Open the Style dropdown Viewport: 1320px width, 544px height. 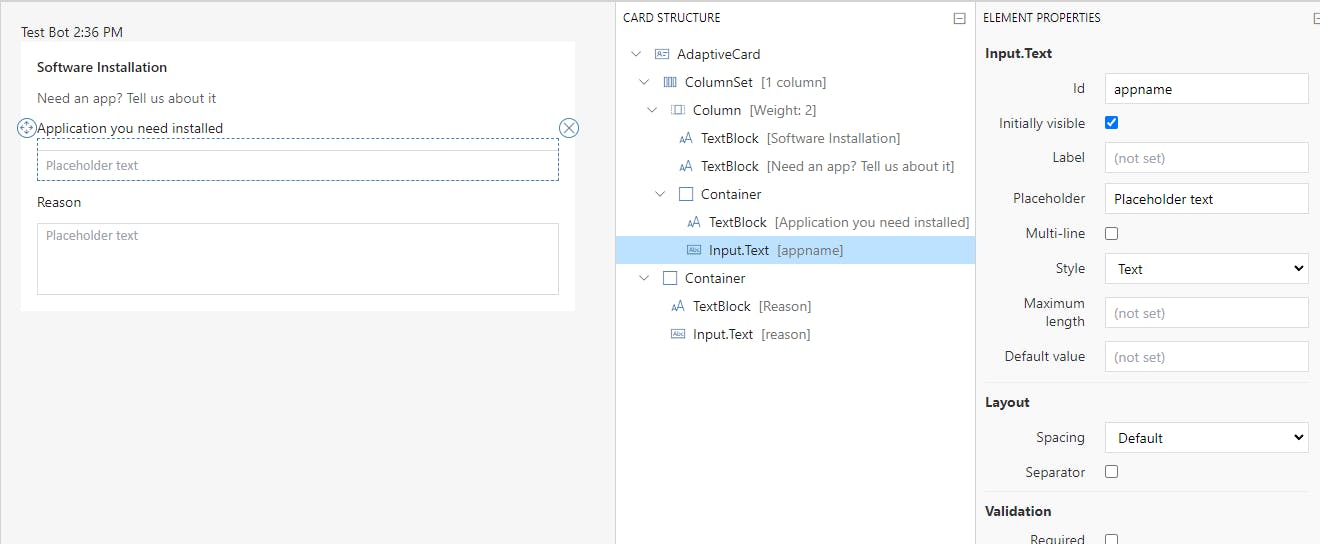(x=1206, y=269)
